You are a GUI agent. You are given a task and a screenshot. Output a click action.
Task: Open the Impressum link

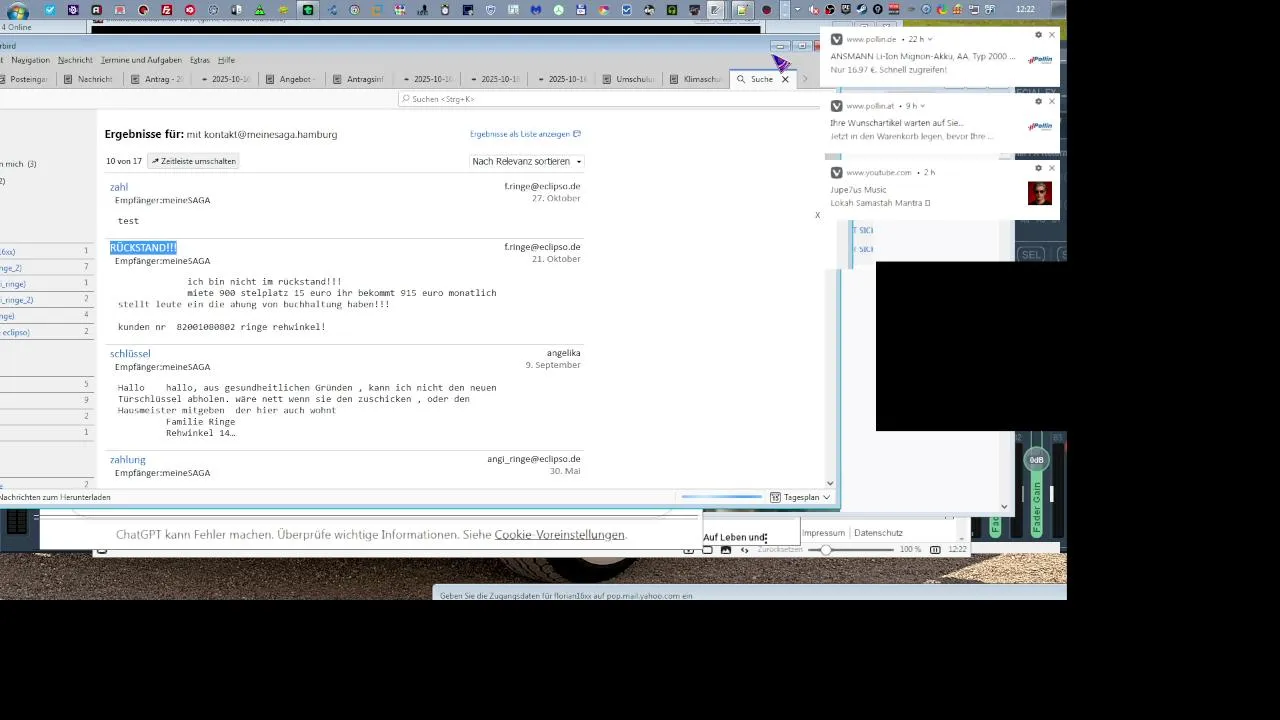click(x=823, y=533)
